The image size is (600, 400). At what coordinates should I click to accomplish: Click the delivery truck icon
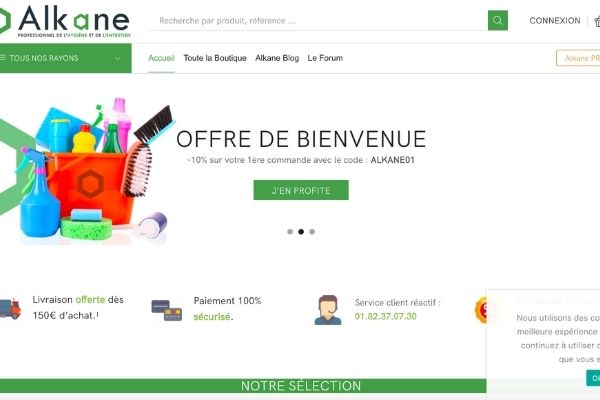(x=10, y=309)
